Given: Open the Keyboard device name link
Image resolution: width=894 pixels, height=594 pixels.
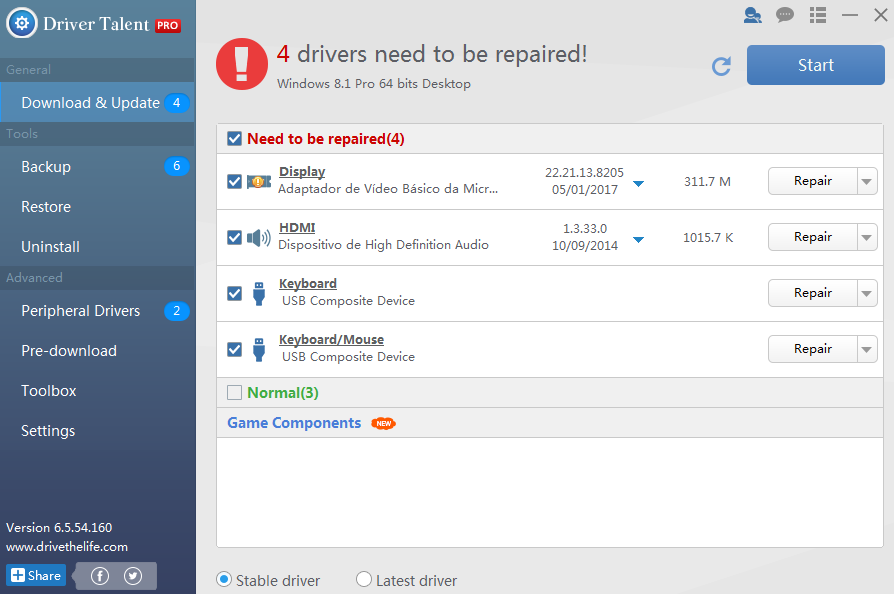Looking at the screenshot, I should click(x=307, y=283).
